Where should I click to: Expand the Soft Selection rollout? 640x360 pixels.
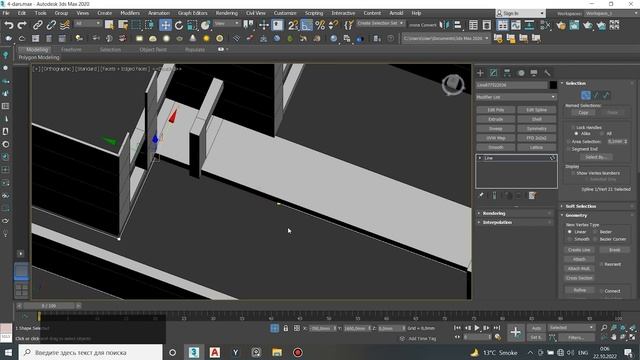(x=597, y=206)
